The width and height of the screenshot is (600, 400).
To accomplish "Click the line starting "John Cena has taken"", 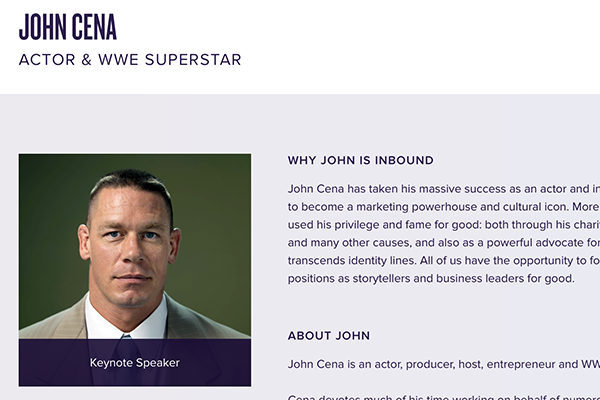I will coord(440,188).
